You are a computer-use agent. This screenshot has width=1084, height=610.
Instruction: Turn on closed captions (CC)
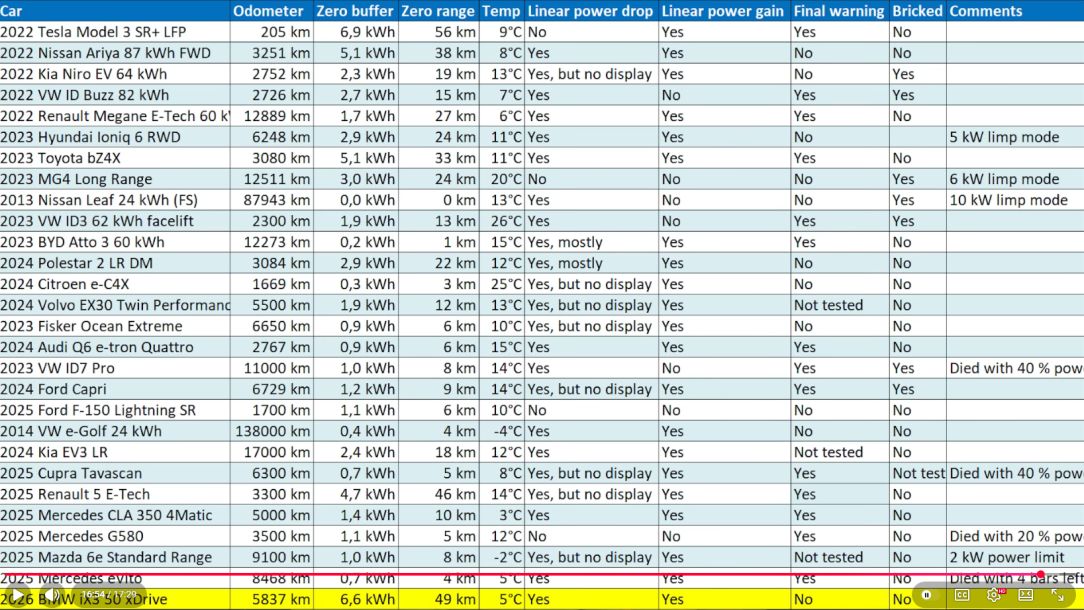(x=962, y=595)
